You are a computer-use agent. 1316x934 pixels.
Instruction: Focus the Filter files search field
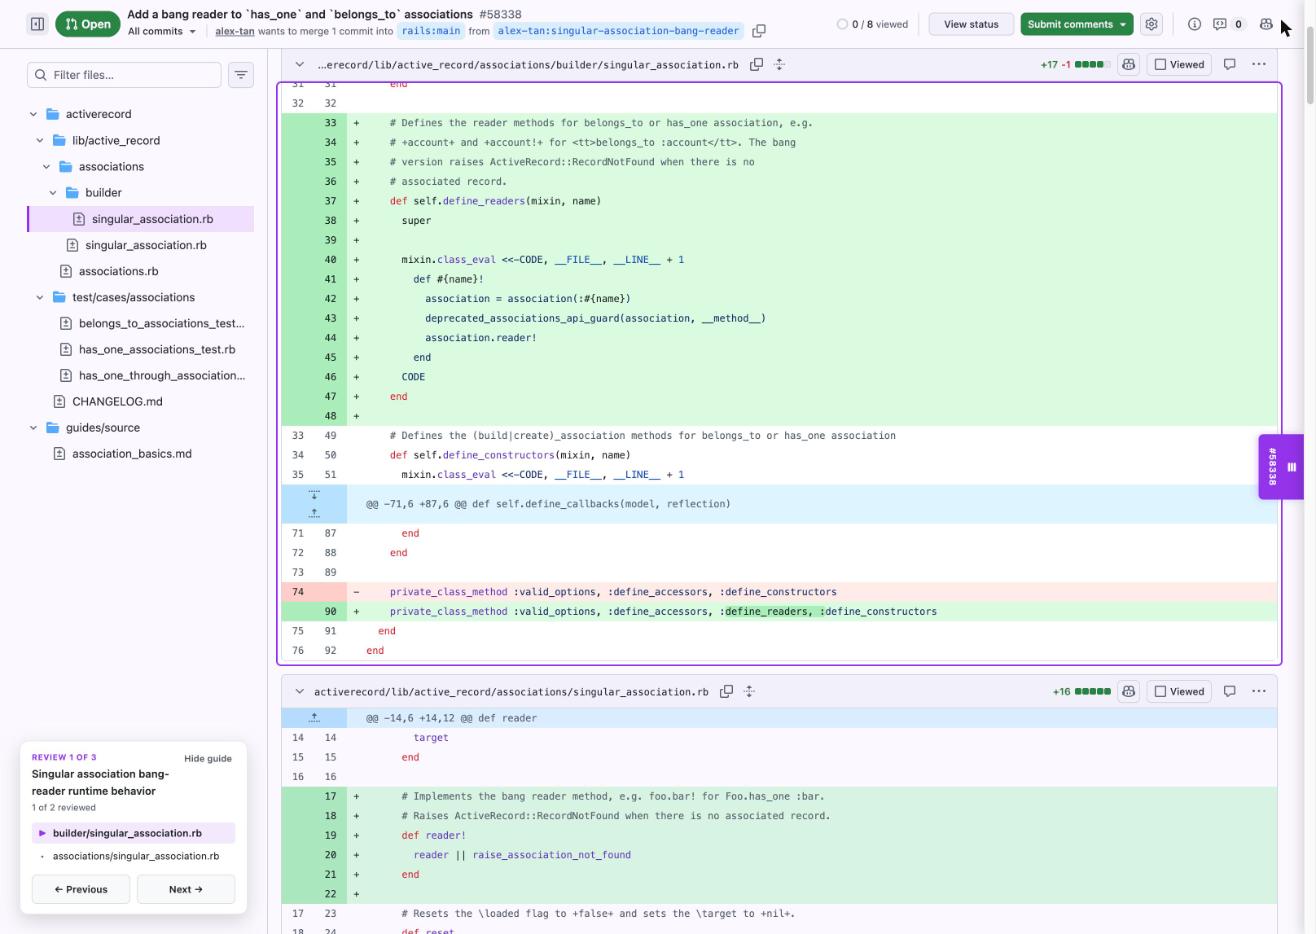point(125,75)
